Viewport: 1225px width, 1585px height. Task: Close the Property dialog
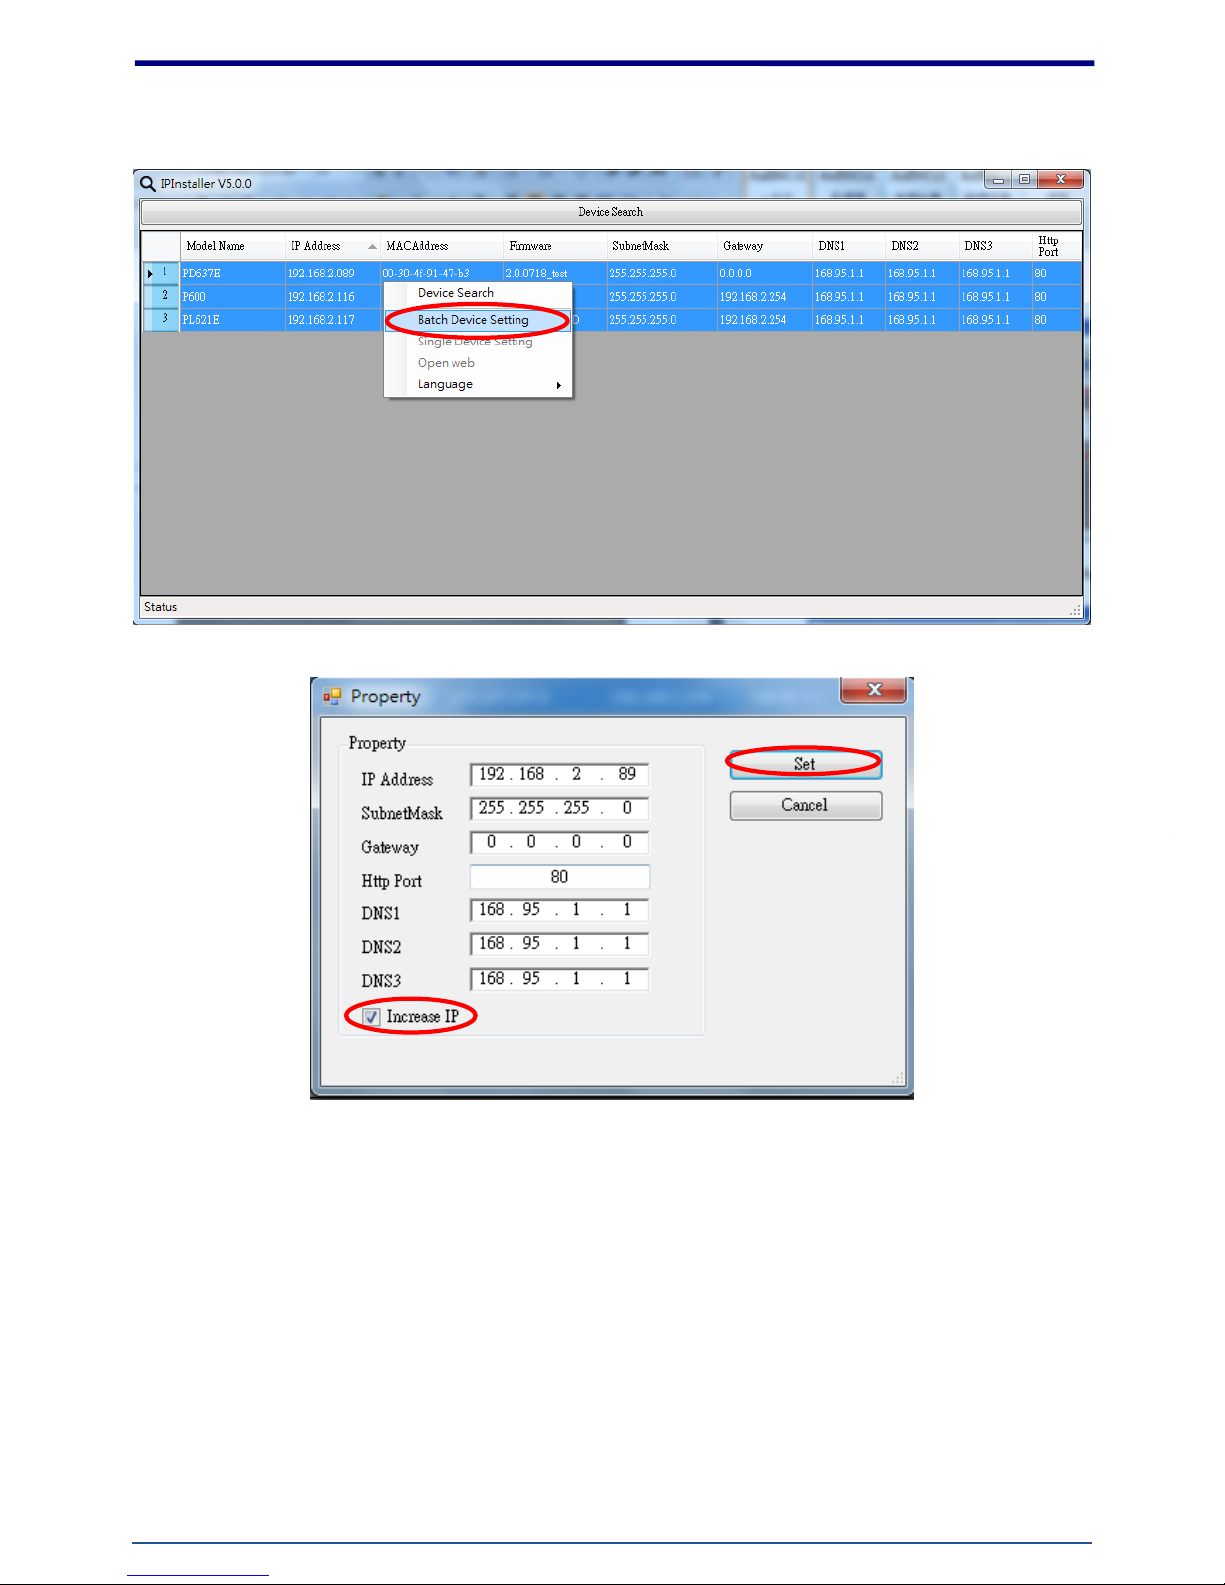click(x=874, y=689)
